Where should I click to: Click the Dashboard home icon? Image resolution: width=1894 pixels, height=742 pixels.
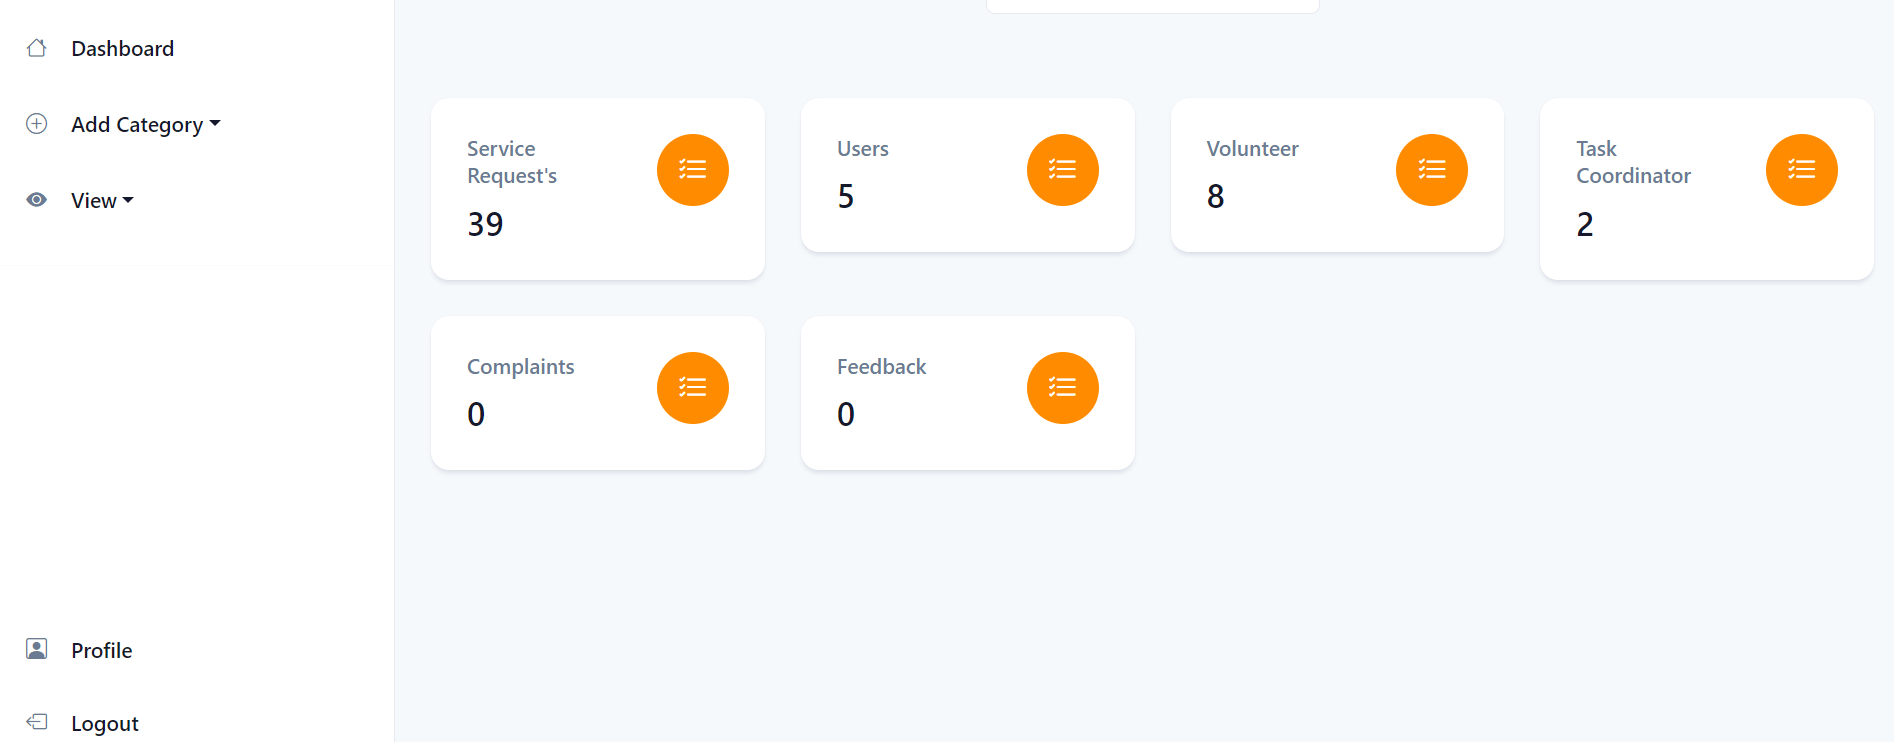click(37, 48)
